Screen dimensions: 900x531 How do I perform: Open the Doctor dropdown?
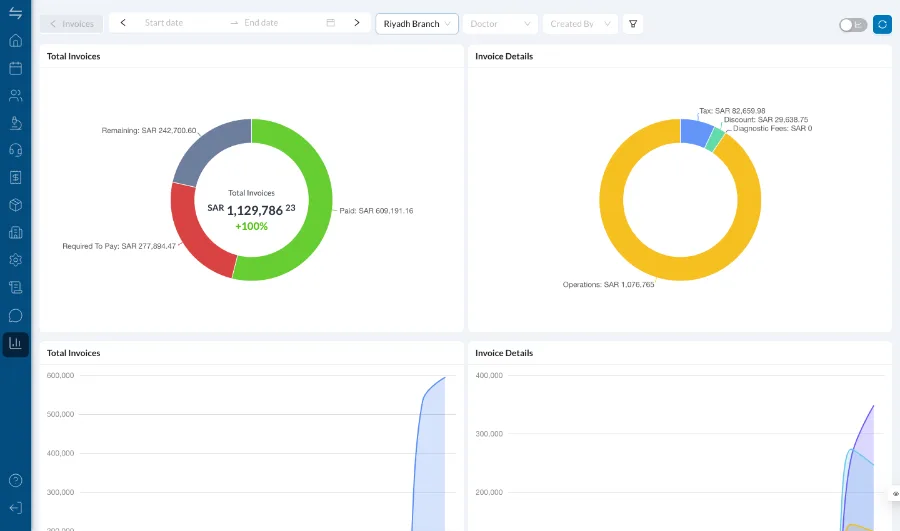500,24
